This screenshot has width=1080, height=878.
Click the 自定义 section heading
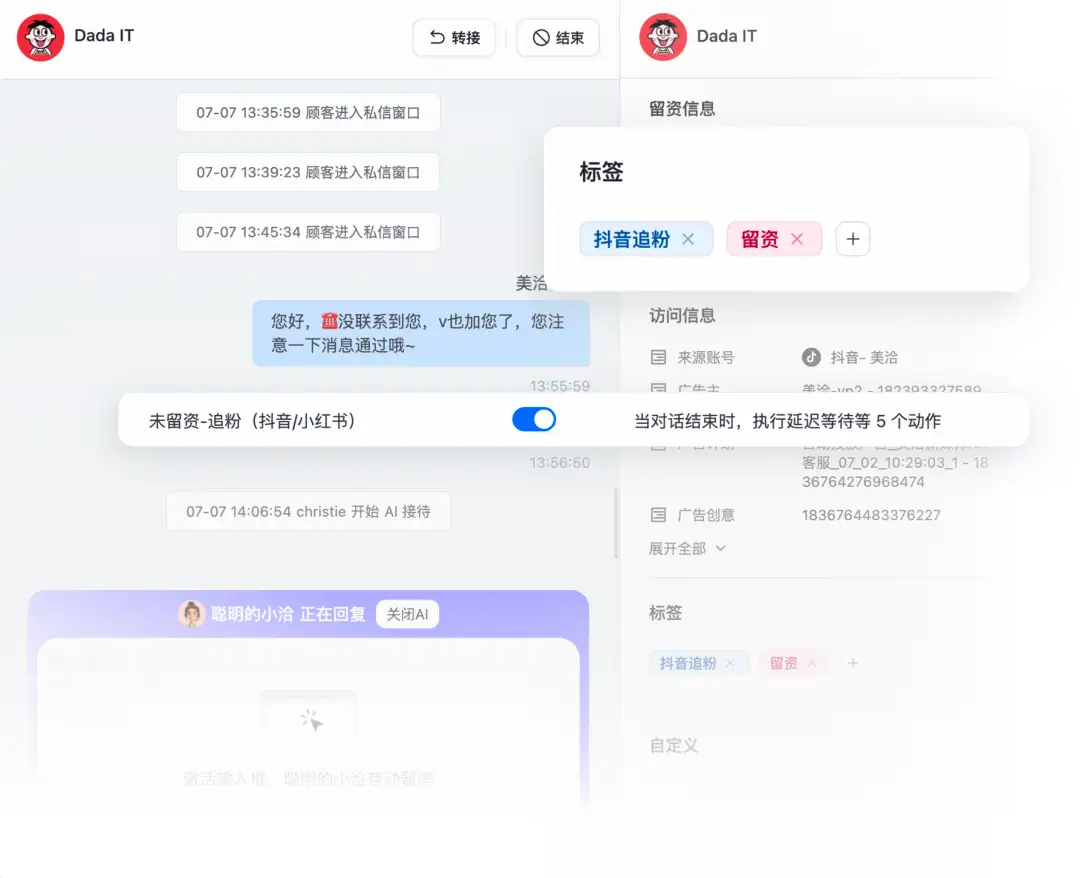tap(674, 745)
